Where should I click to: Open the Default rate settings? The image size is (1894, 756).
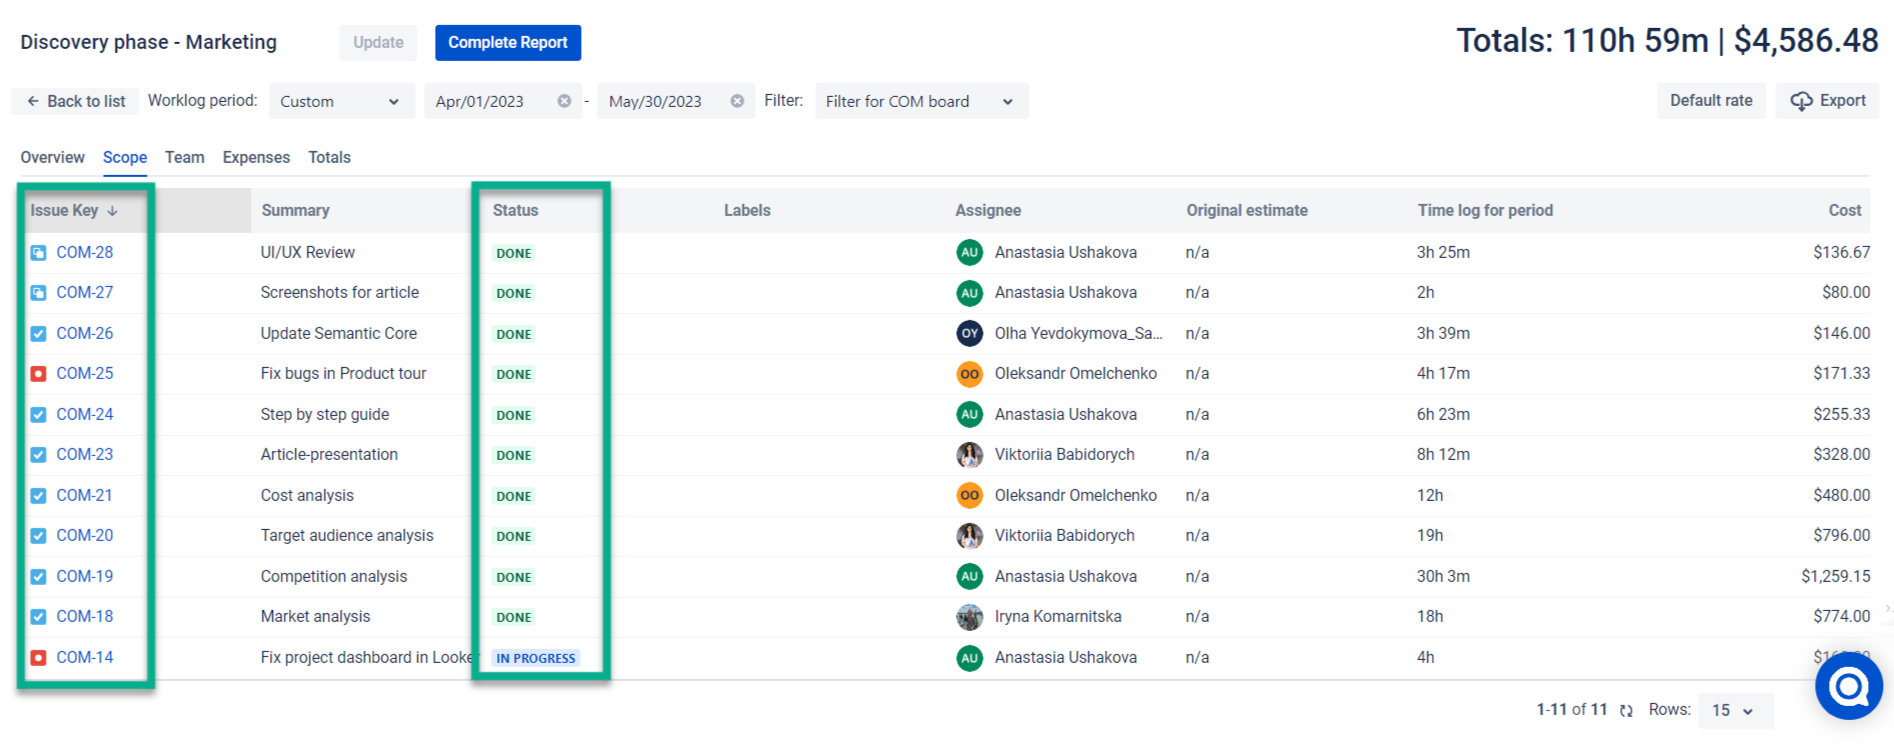(x=1711, y=101)
